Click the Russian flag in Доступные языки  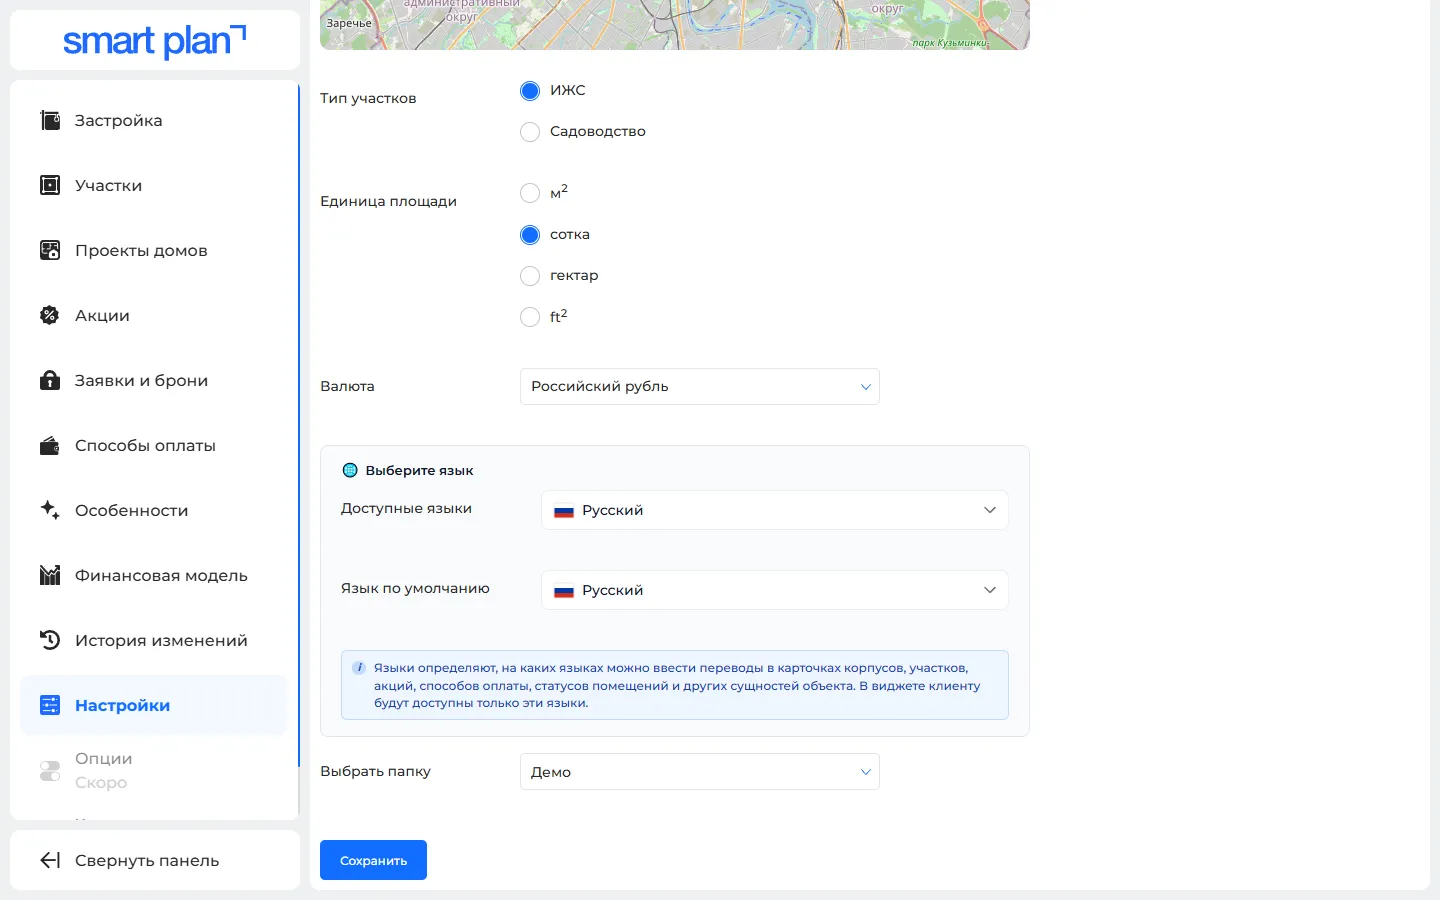[564, 511]
